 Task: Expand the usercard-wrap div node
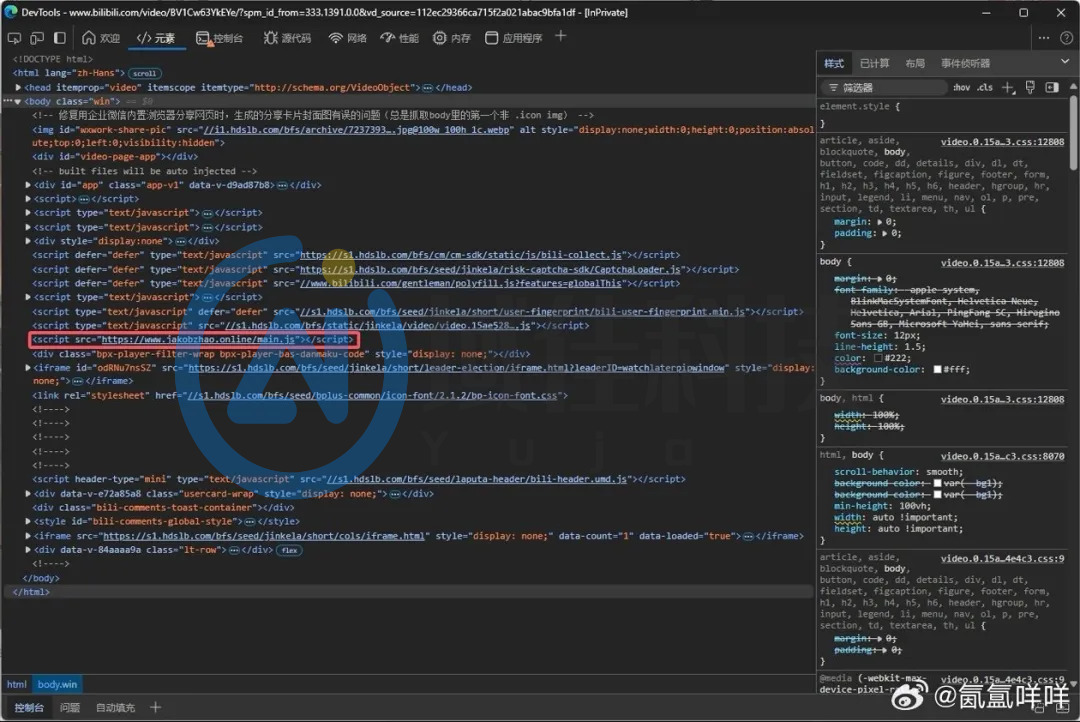tap(28, 493)
